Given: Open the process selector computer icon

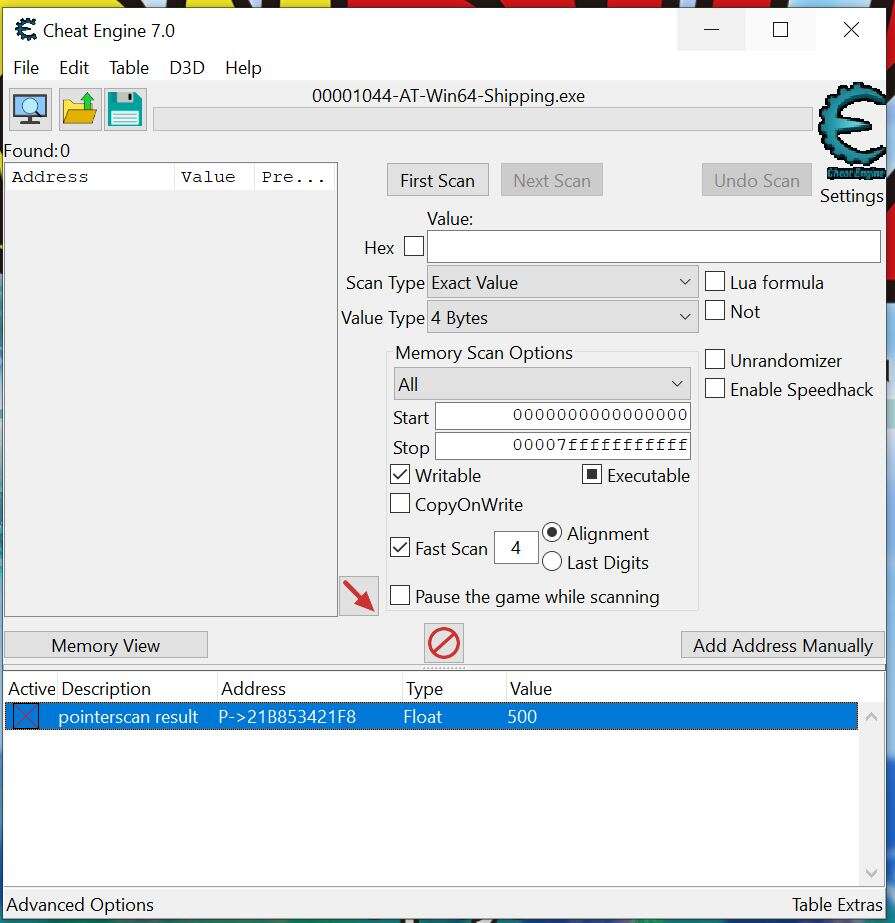Looking at the screenshot, I should click(30, 109).
